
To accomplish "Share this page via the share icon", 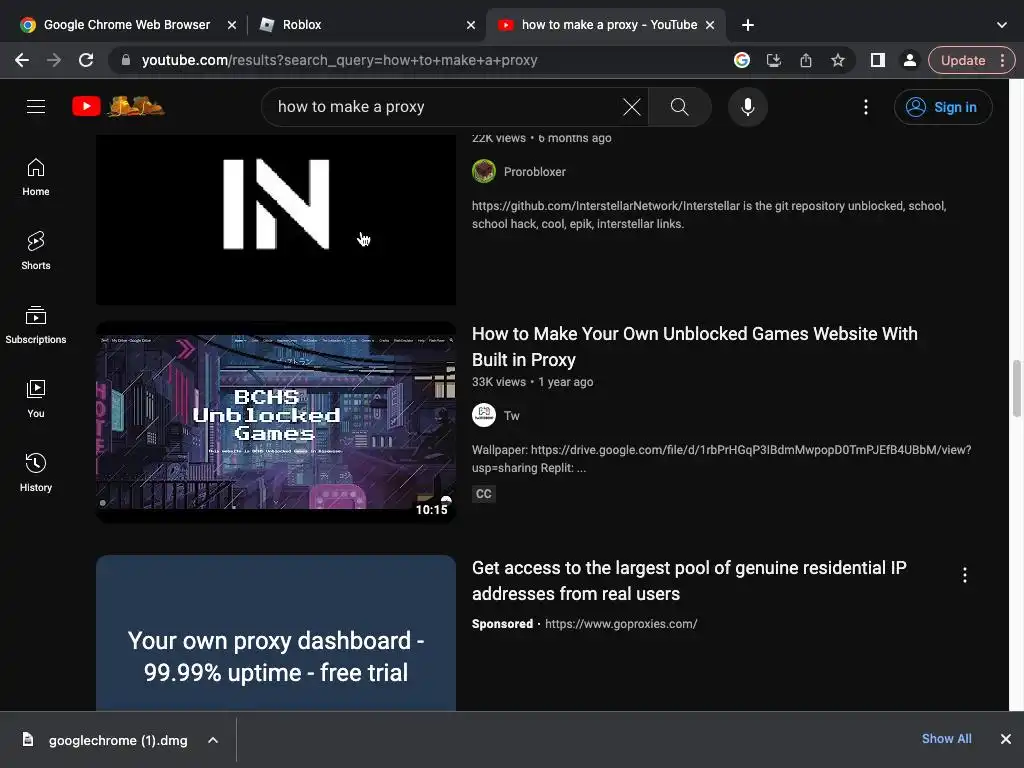I will [x=805, y=60].
